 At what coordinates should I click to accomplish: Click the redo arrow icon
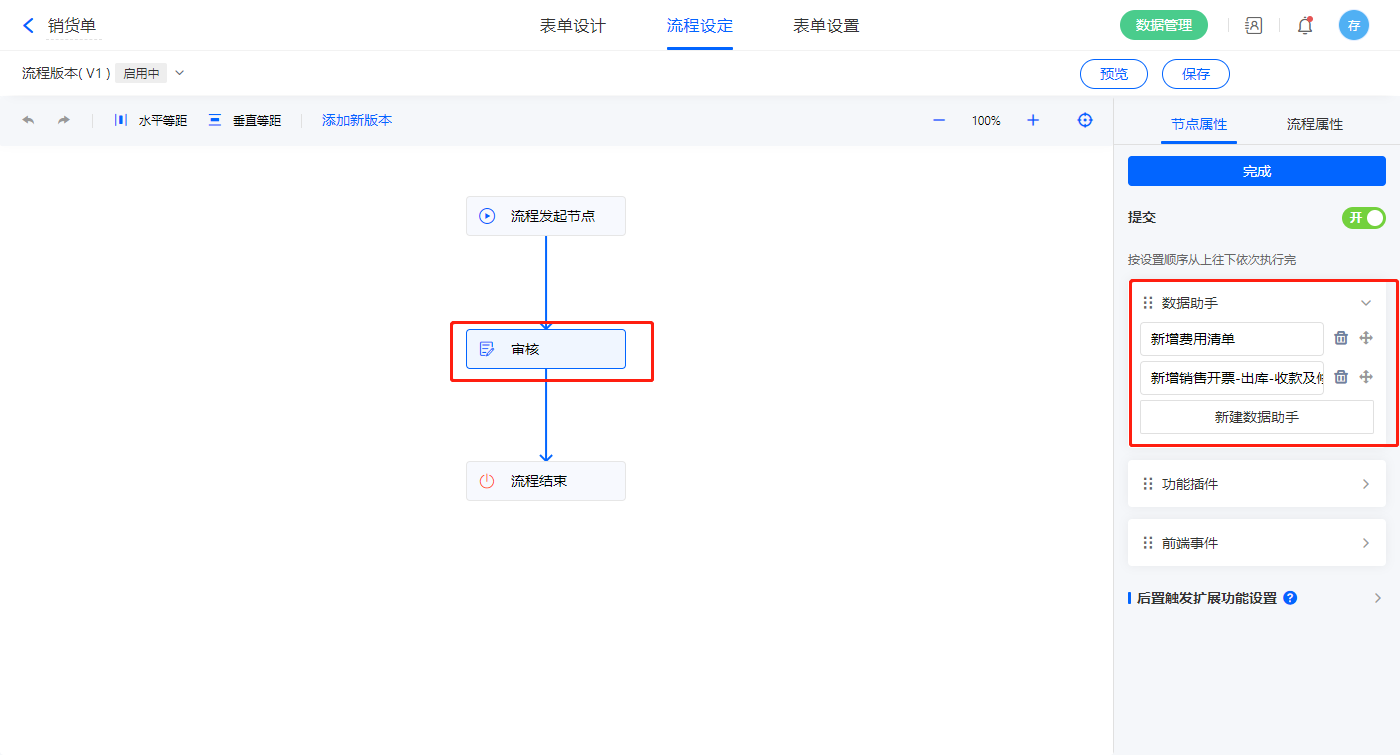pos(64,120)
